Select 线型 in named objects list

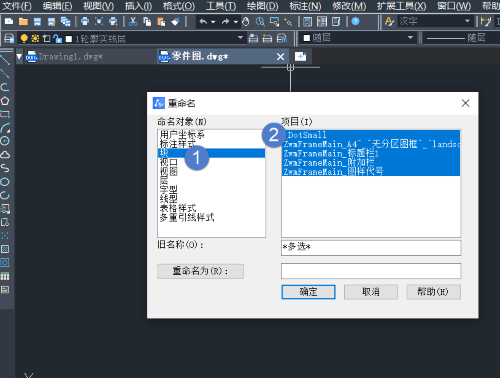(169, 199)
